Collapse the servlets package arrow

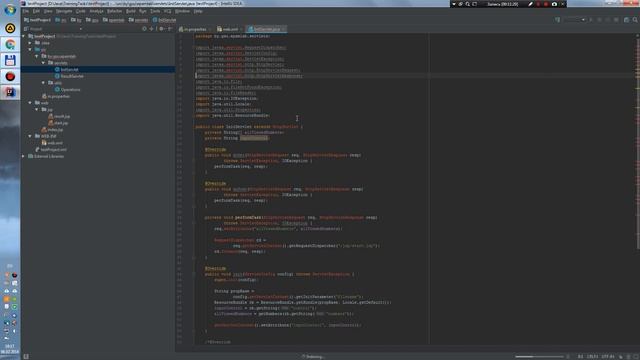pos(43,63)
